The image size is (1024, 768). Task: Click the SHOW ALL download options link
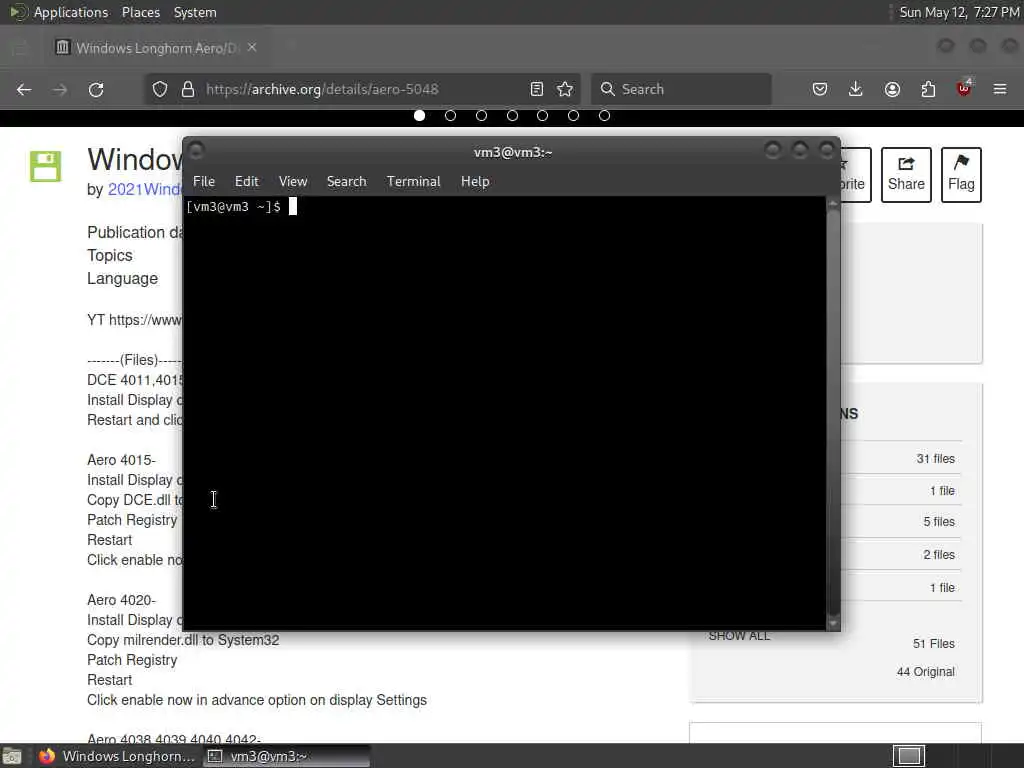pos(739,636)
